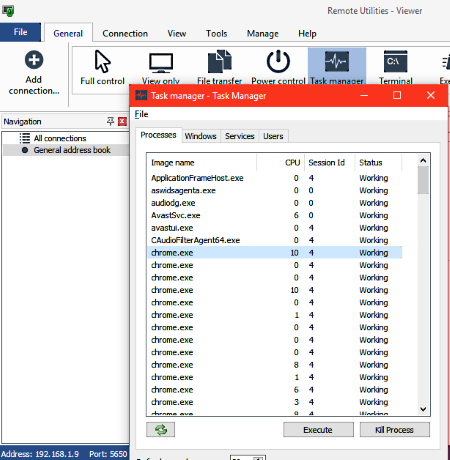The height and width of the screenshot is (460, 450).
Task: Switch to the Processes tab
Action: (158, 135)
